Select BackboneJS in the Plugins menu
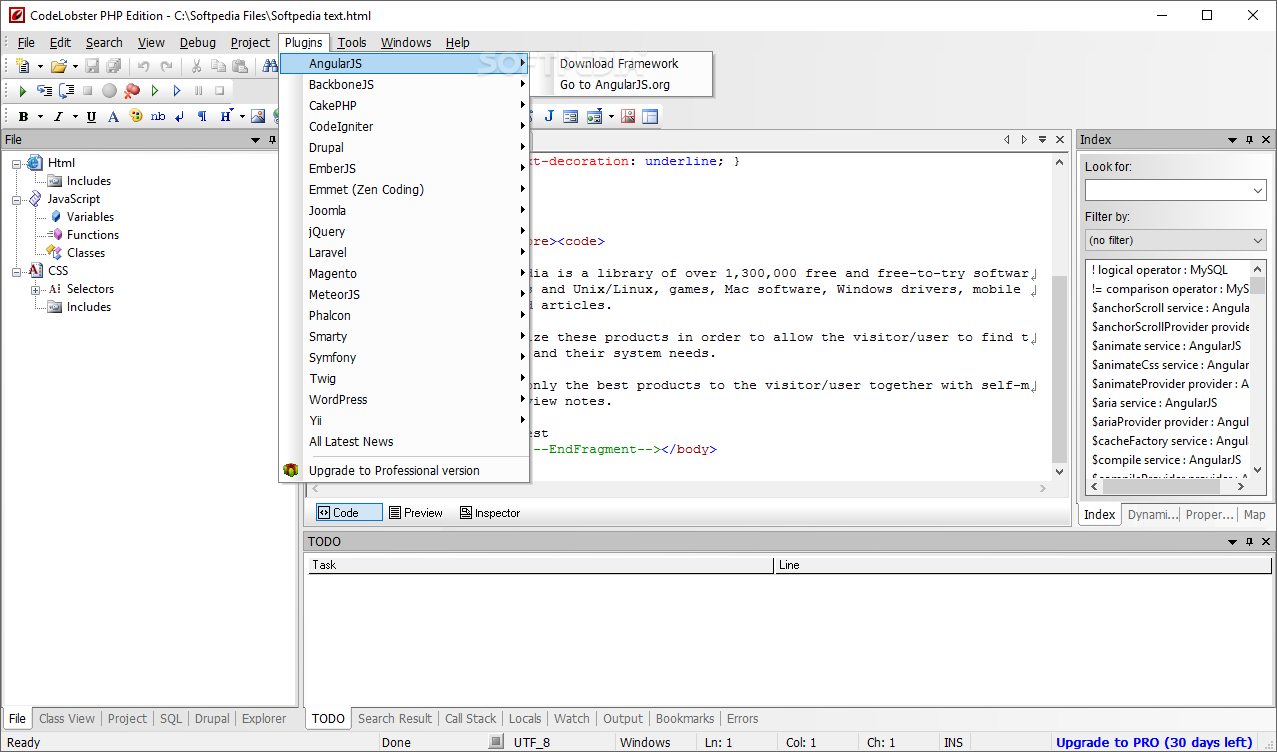Image resolution: width=1277 pixels, height=752 pixels. tap(405, 85)
